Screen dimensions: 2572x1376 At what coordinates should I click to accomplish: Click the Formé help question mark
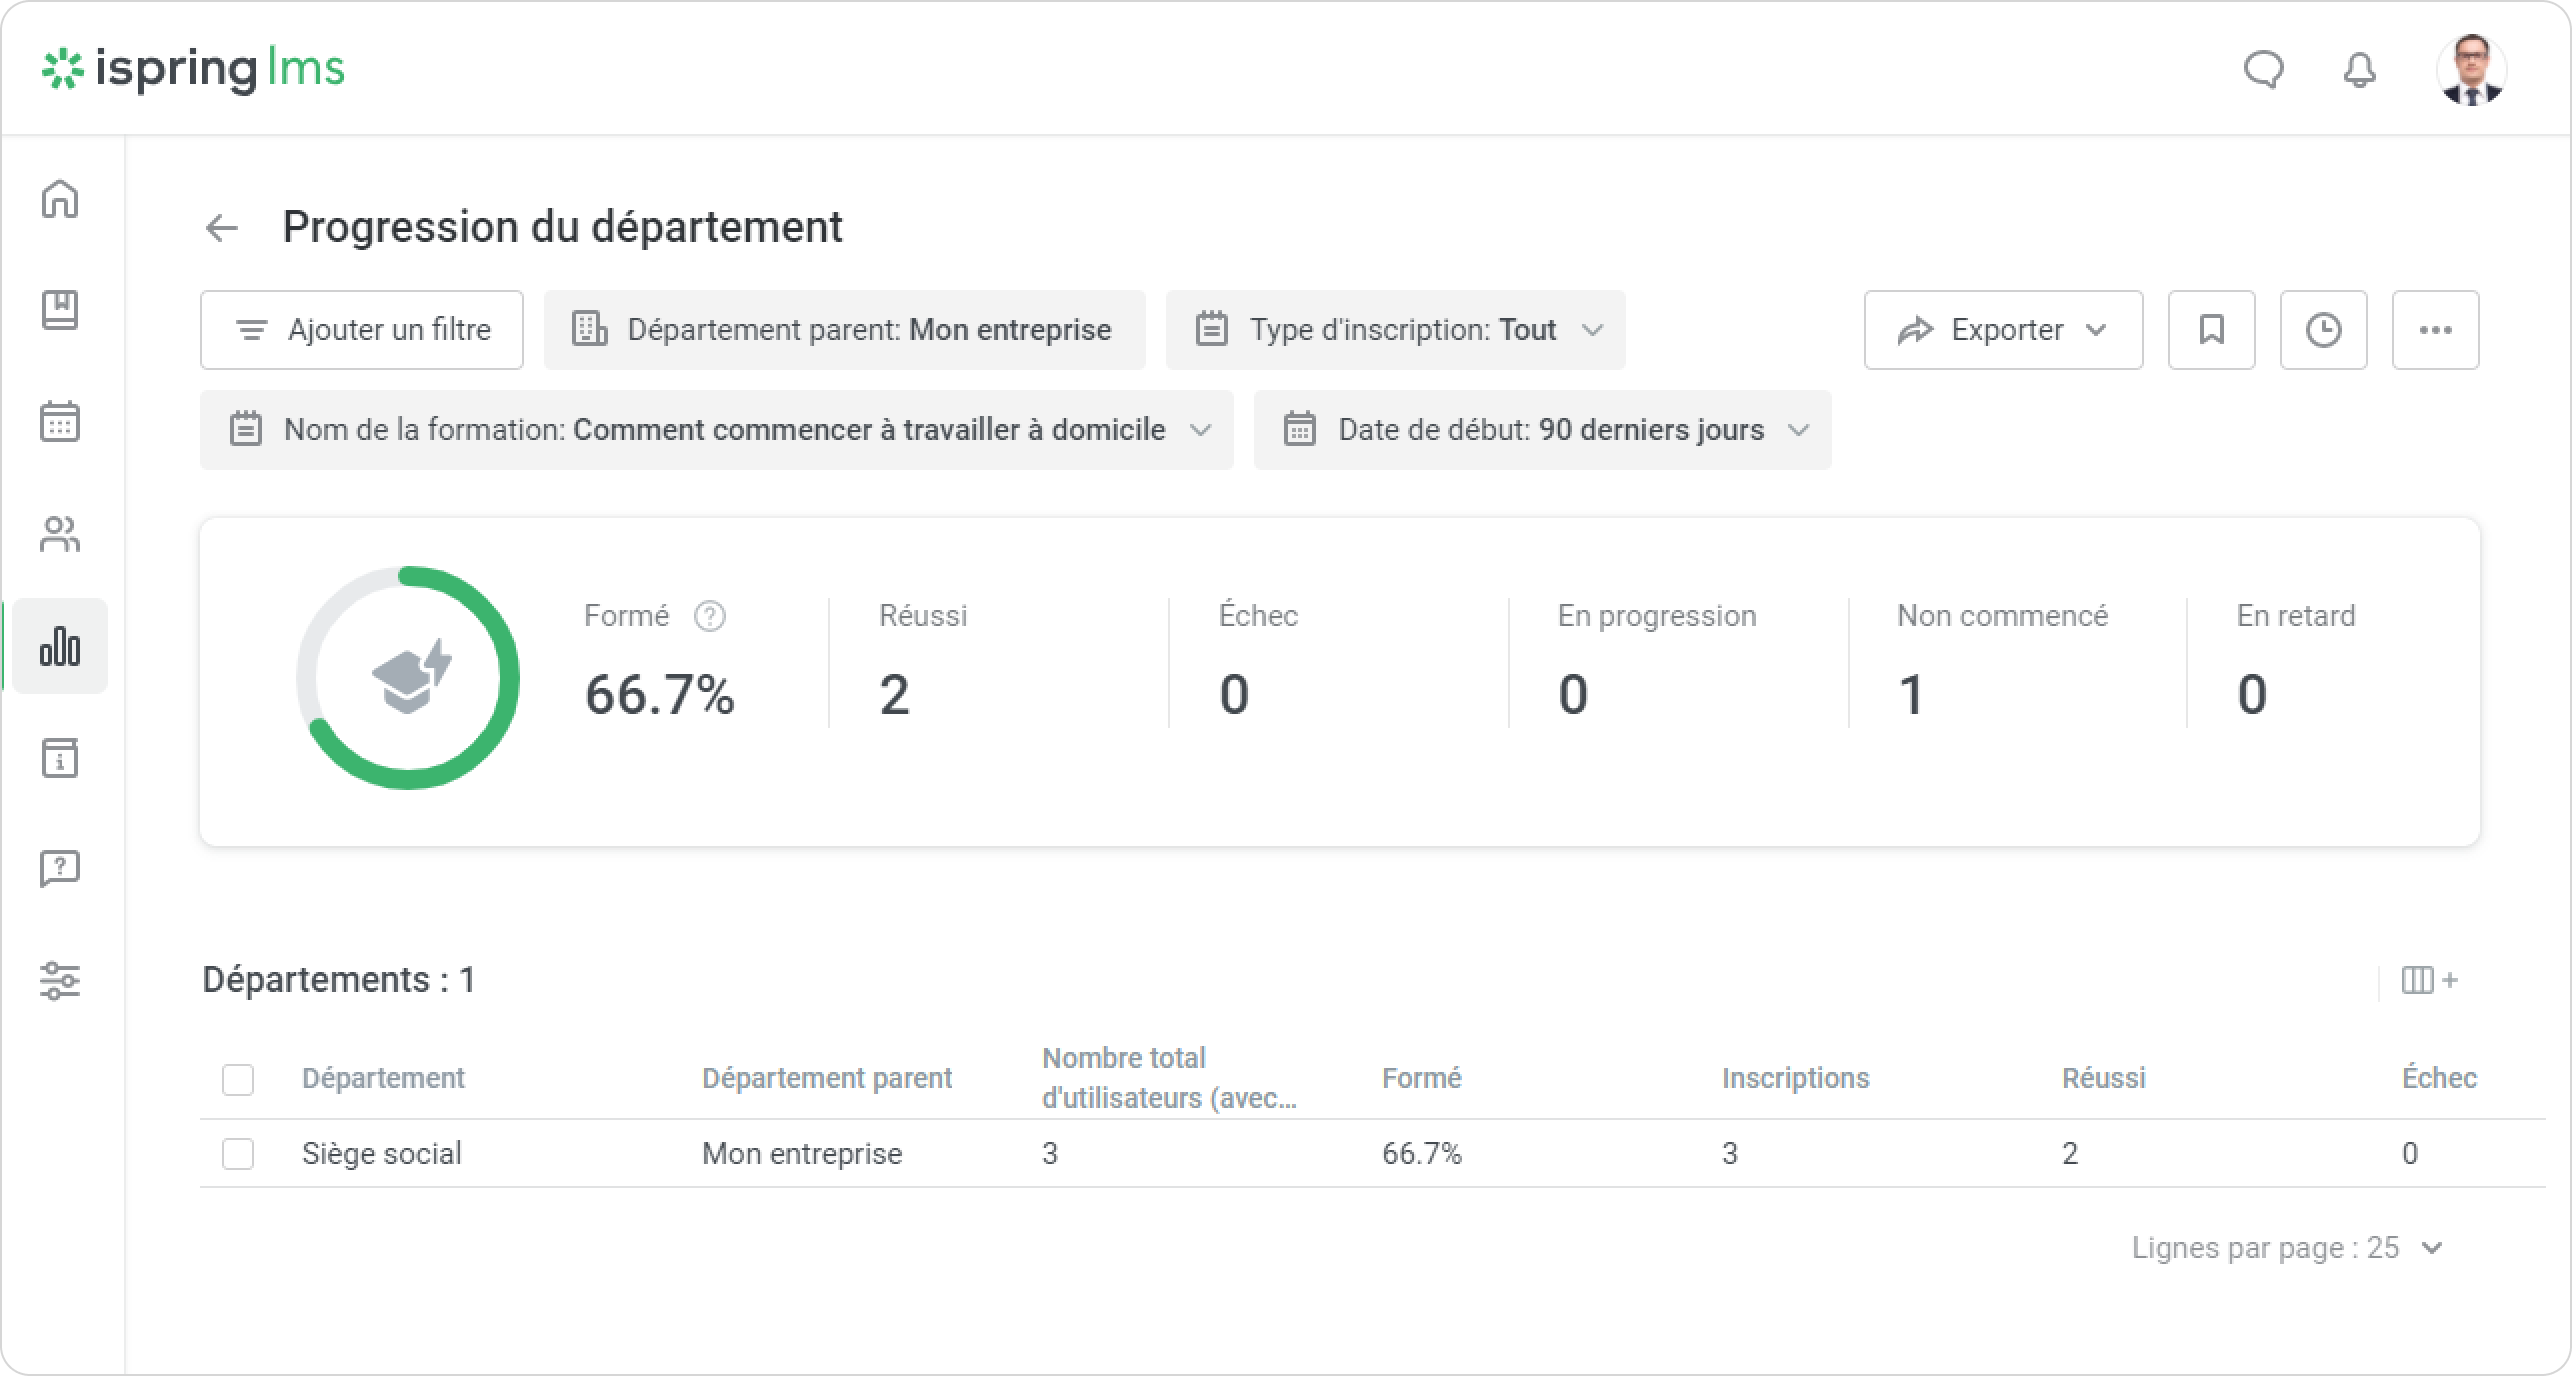(x=710, y=616)
